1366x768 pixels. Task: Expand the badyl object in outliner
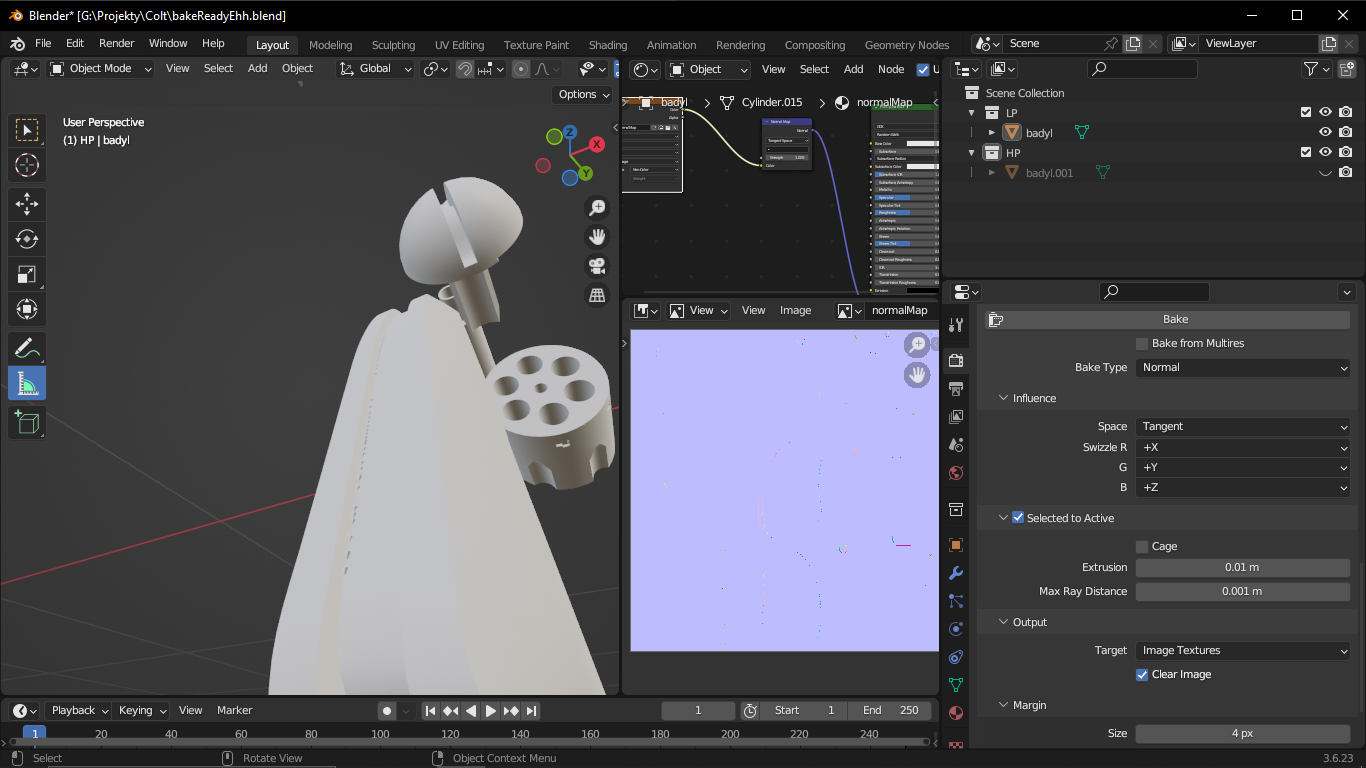[991, 132]
